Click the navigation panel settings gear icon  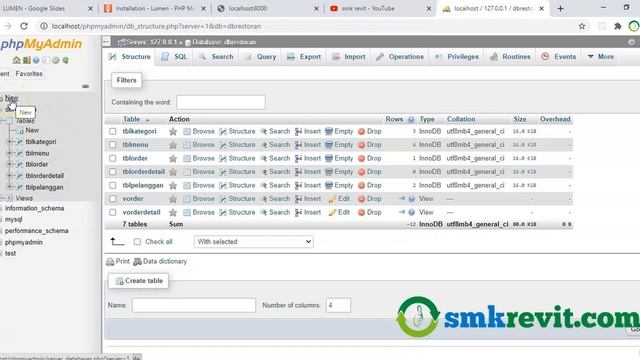[56, 60]
